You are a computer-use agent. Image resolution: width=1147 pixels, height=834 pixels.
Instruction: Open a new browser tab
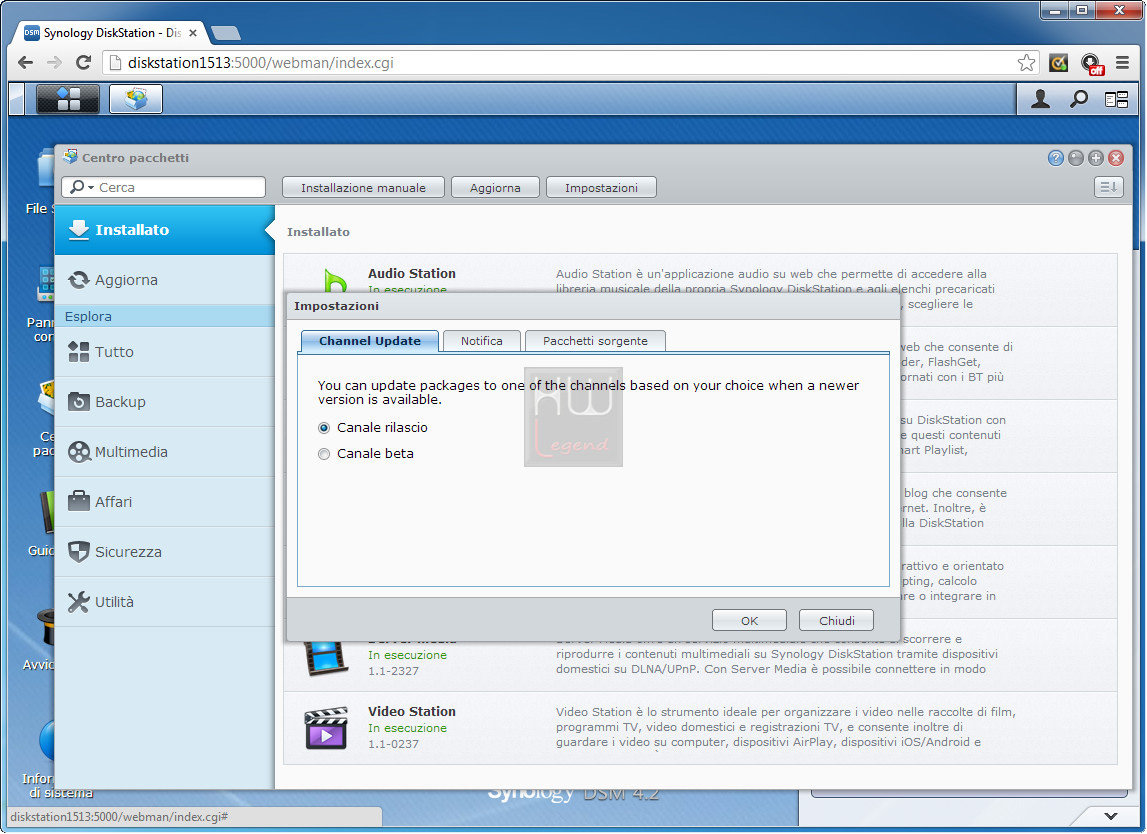(225, 33)
